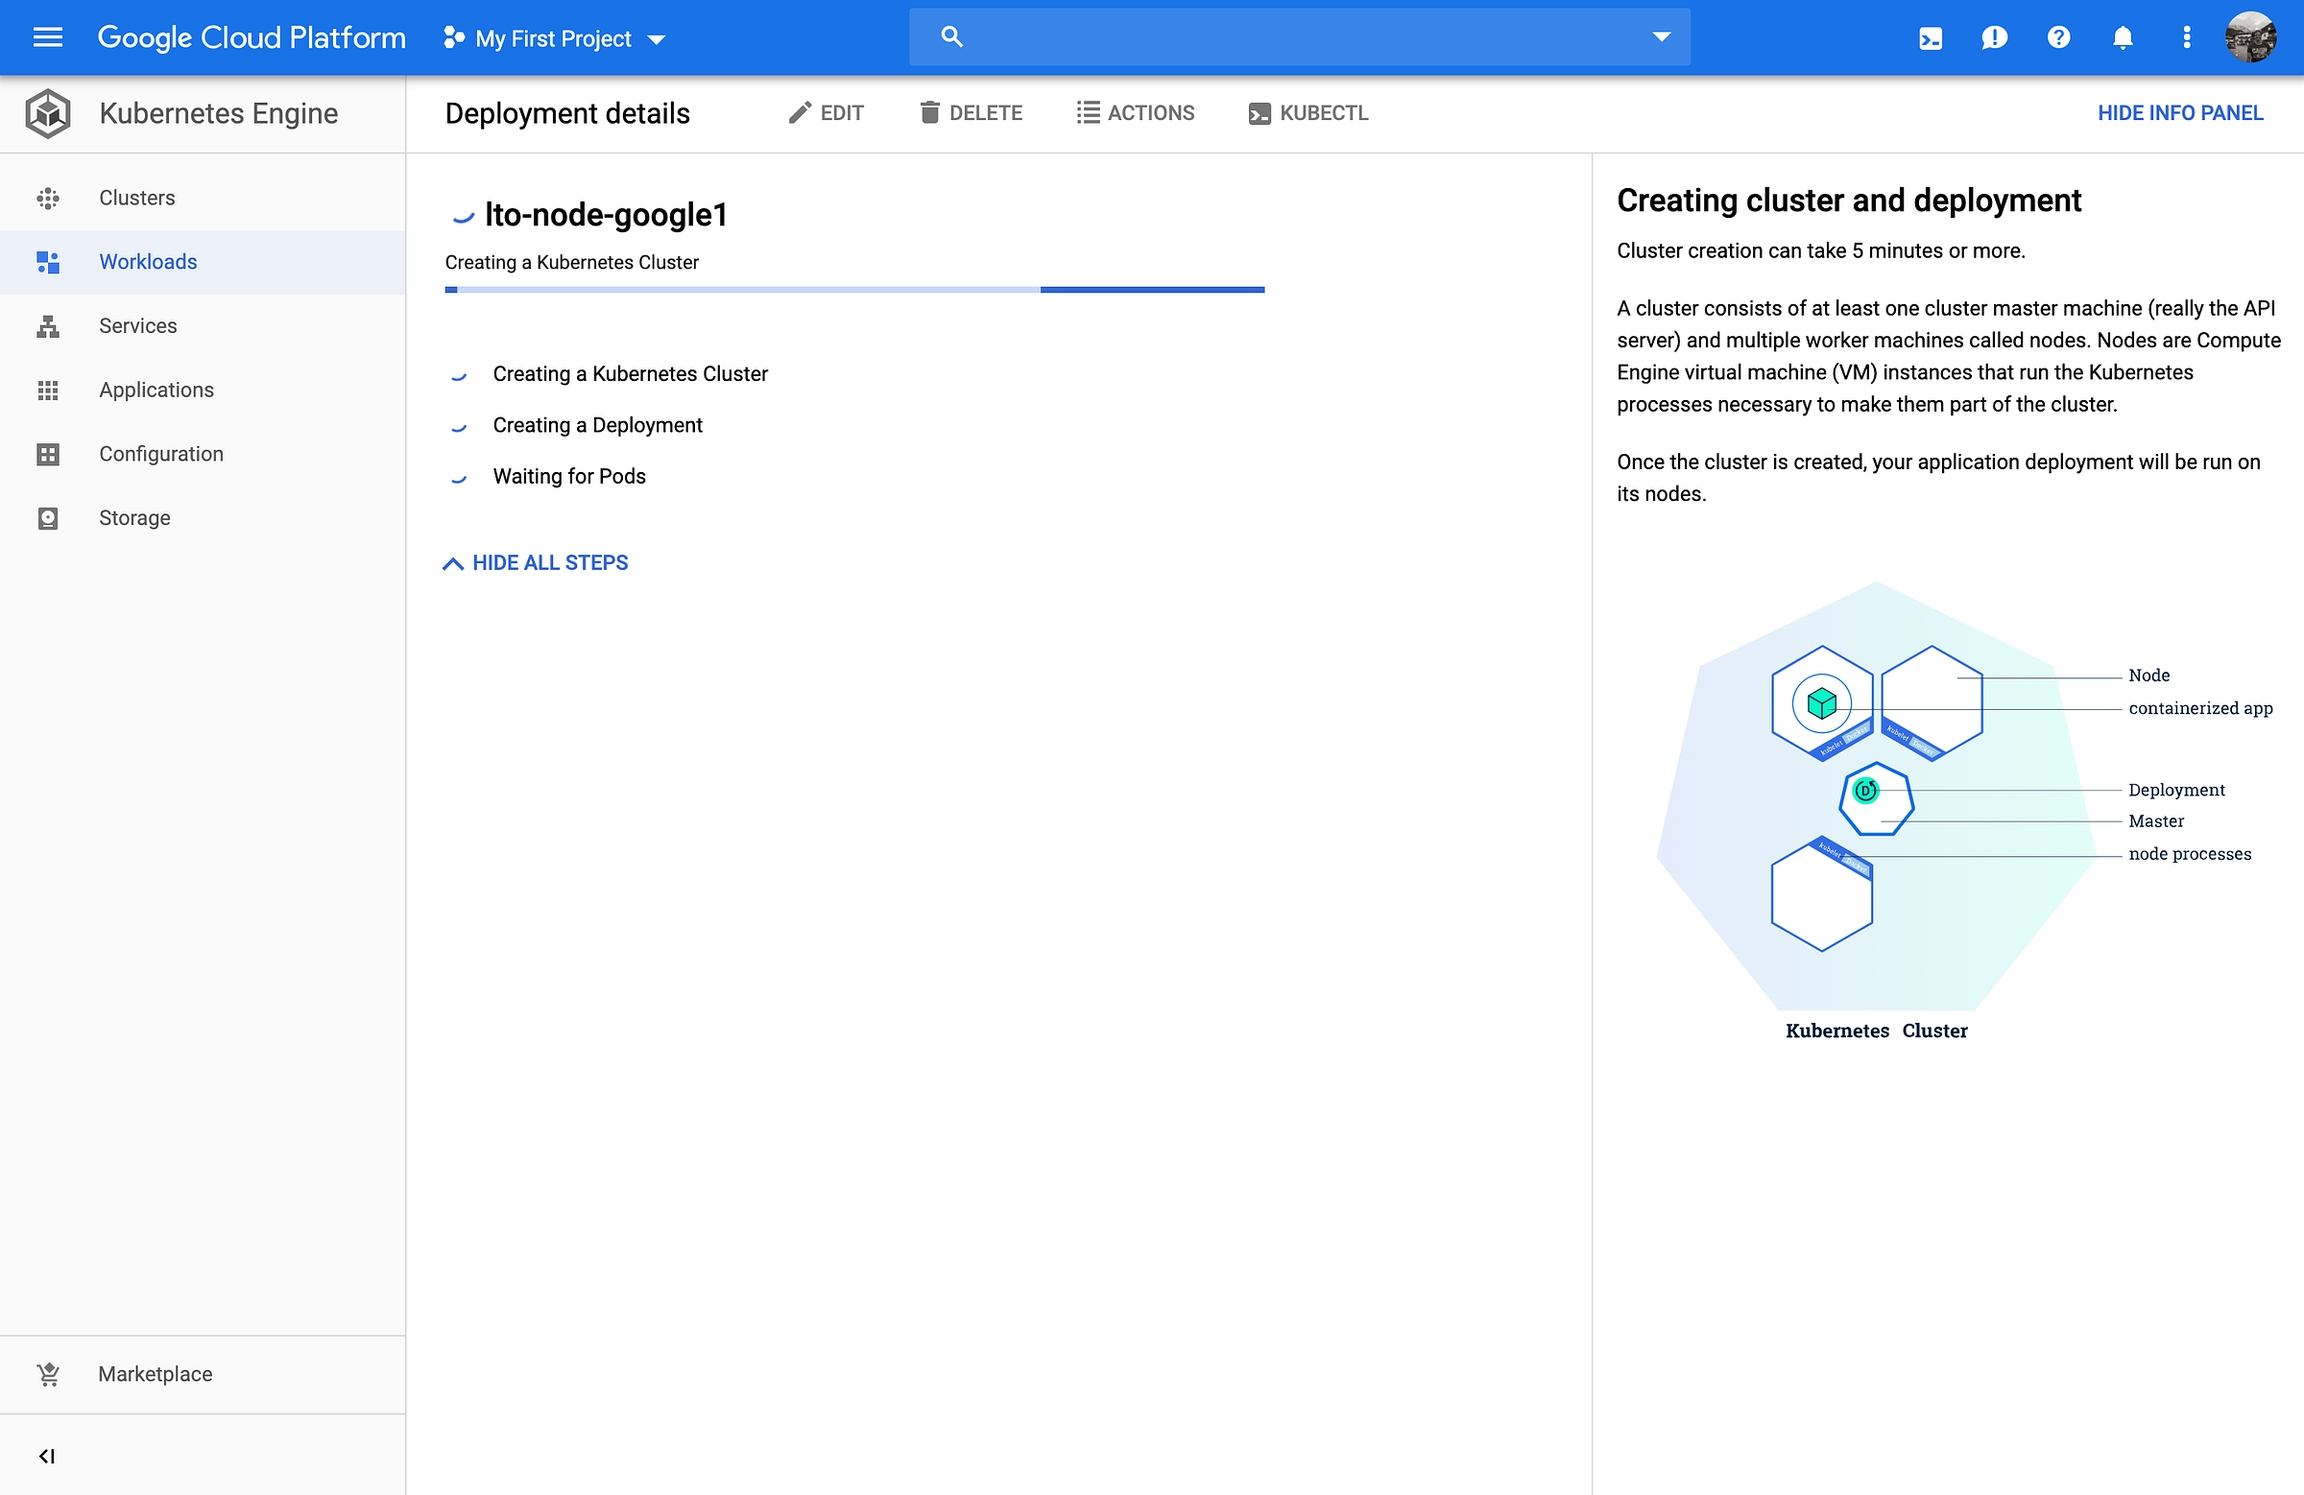Click the Storage disk icon
Viewport: 2304px width, 1495px height.
(48, 518)
